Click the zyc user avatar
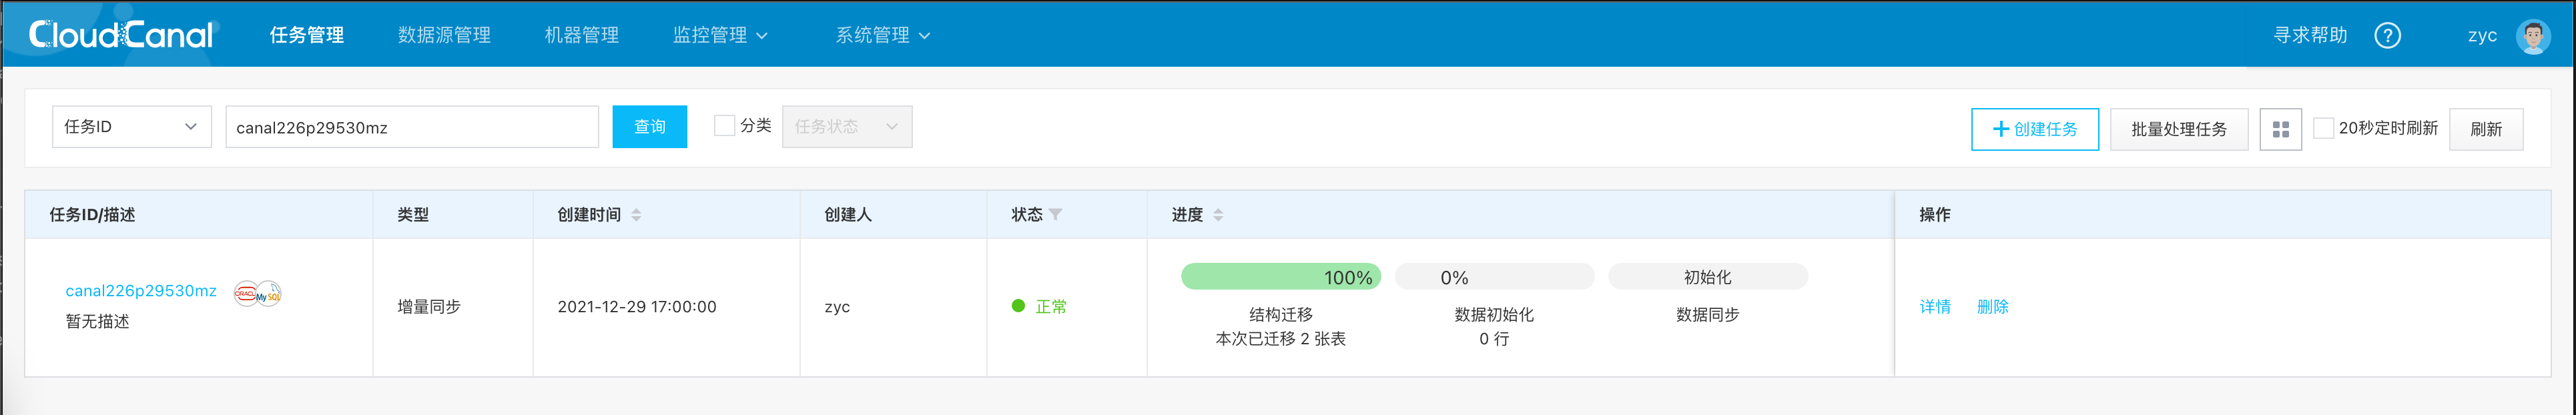This screenshot has height=415, width=2576. [x=2532, y=36]
